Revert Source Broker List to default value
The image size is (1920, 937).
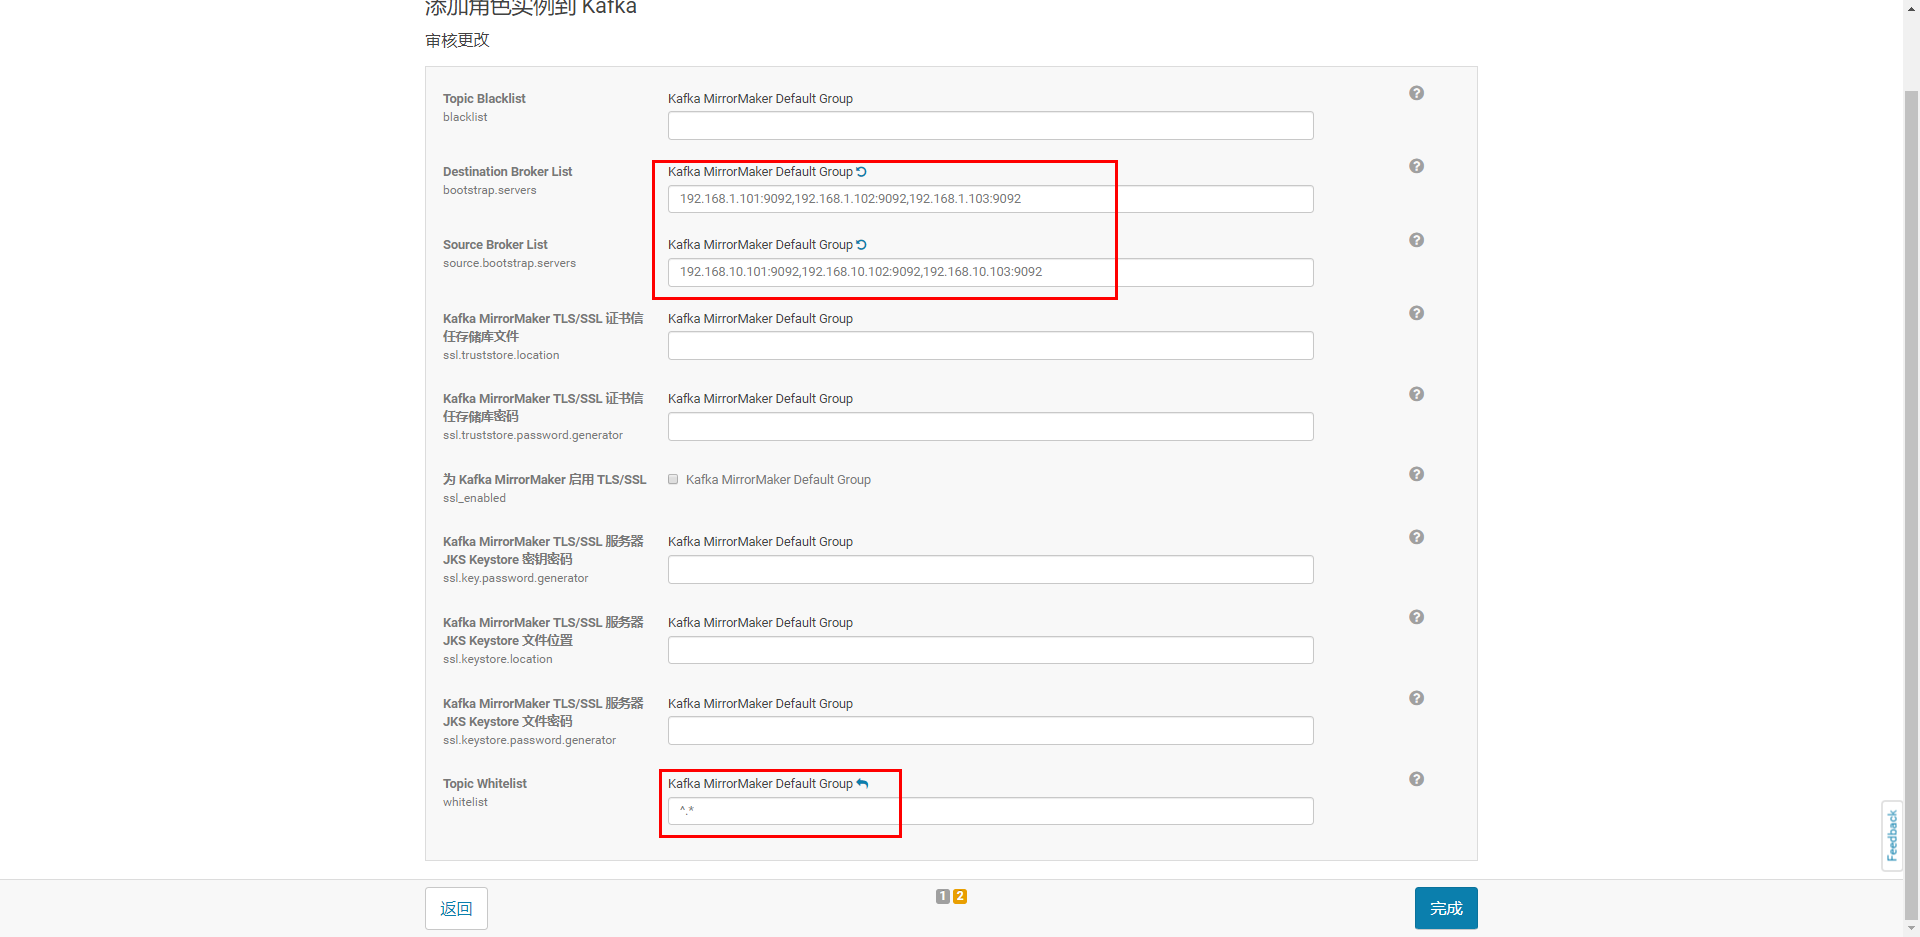click(862, 244)
